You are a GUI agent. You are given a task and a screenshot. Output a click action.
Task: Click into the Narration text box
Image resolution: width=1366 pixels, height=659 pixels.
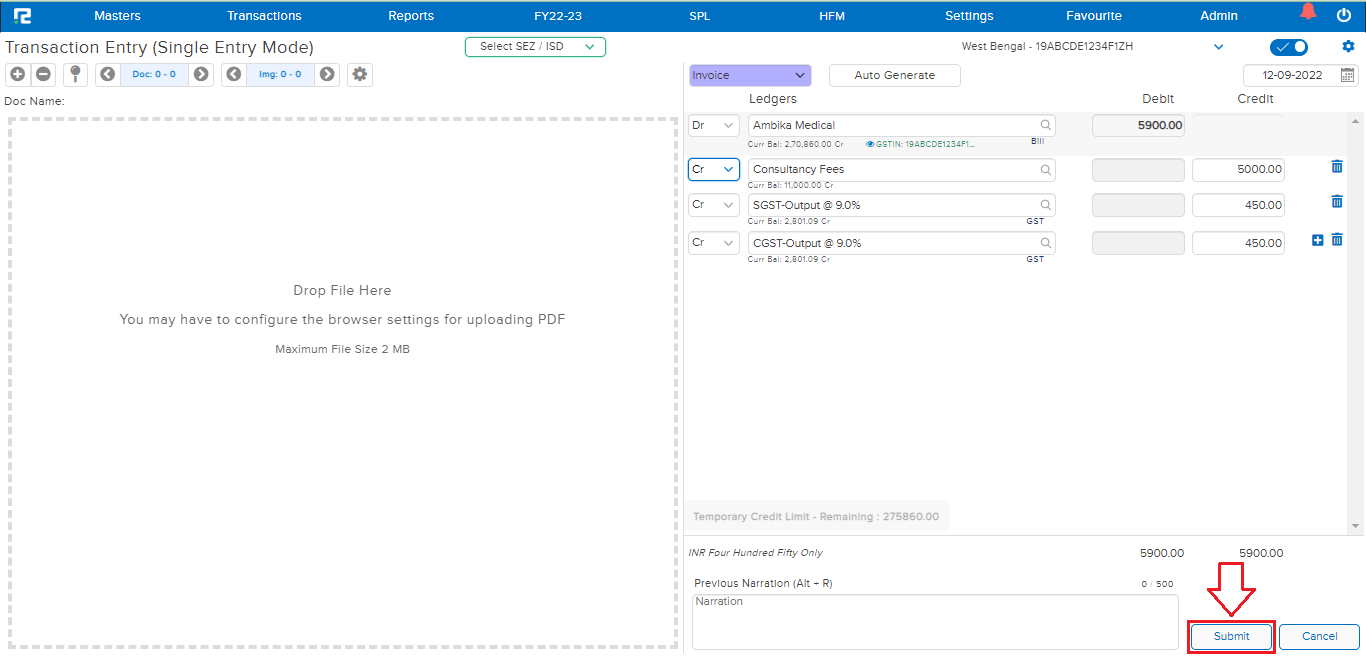(x=934, y=621)
